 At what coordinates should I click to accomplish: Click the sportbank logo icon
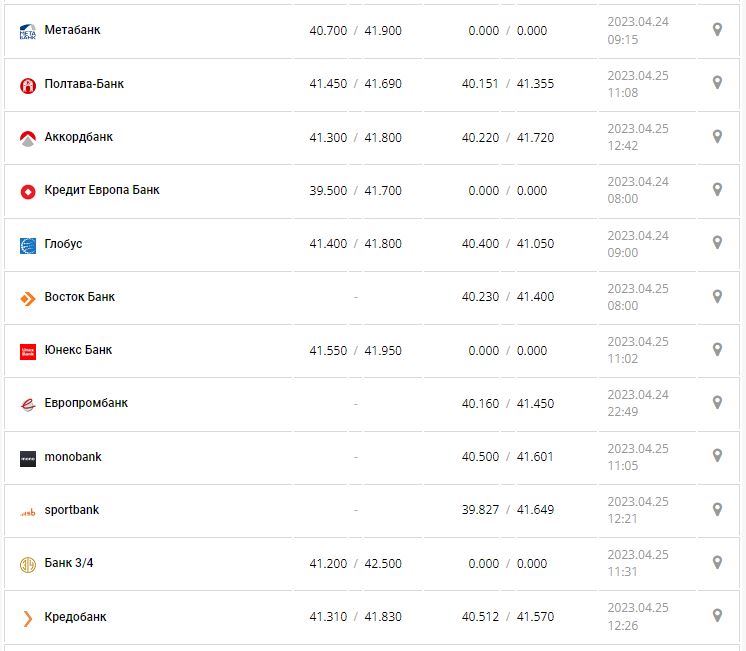28,512
